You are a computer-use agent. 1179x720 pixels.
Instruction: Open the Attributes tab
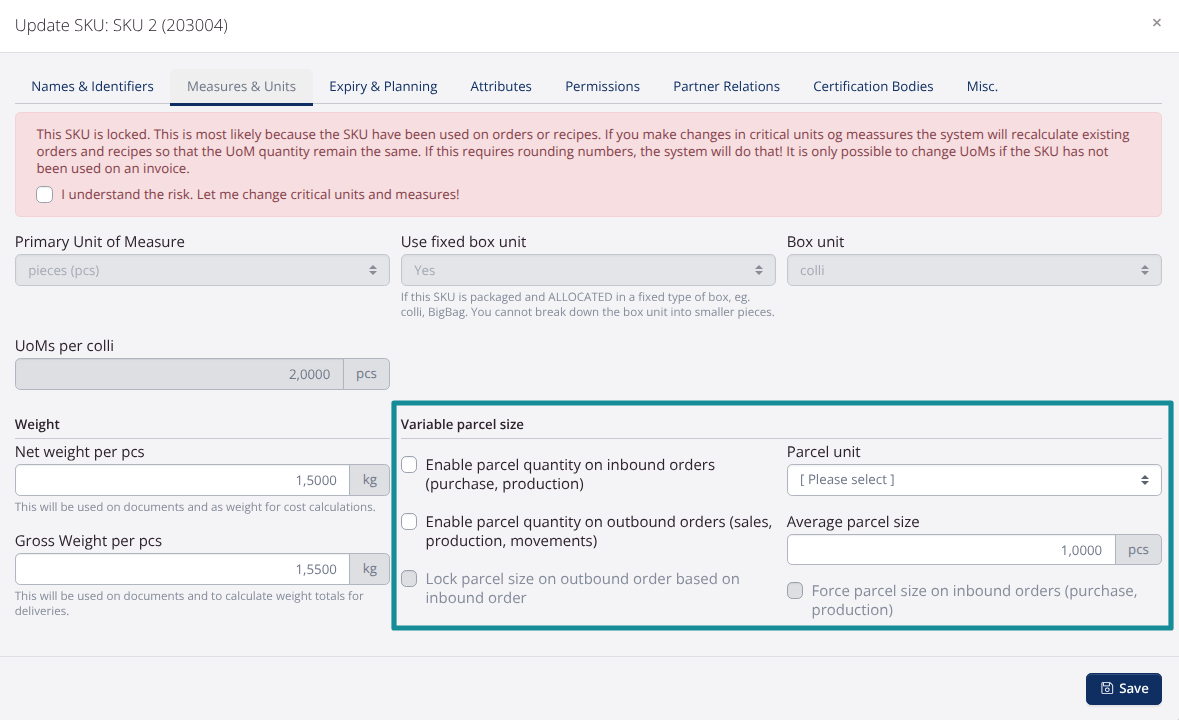[x=501, y=86]
